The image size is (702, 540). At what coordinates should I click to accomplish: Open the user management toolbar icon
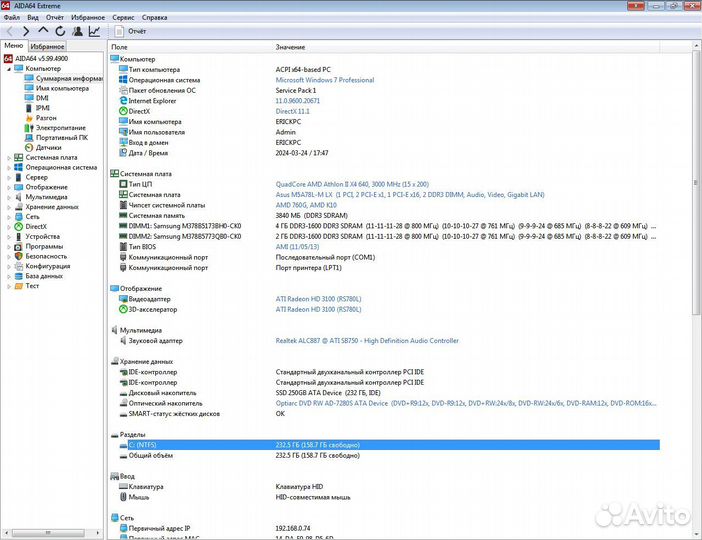(77, 31)
